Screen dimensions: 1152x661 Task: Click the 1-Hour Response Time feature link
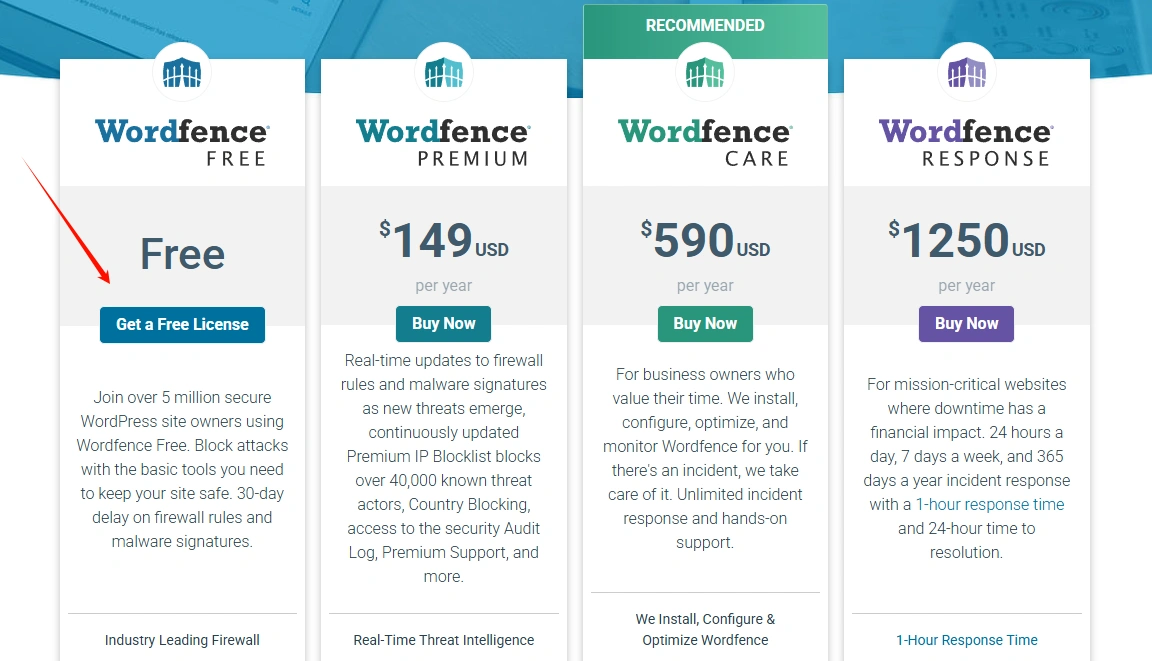[x=966, y=640]
